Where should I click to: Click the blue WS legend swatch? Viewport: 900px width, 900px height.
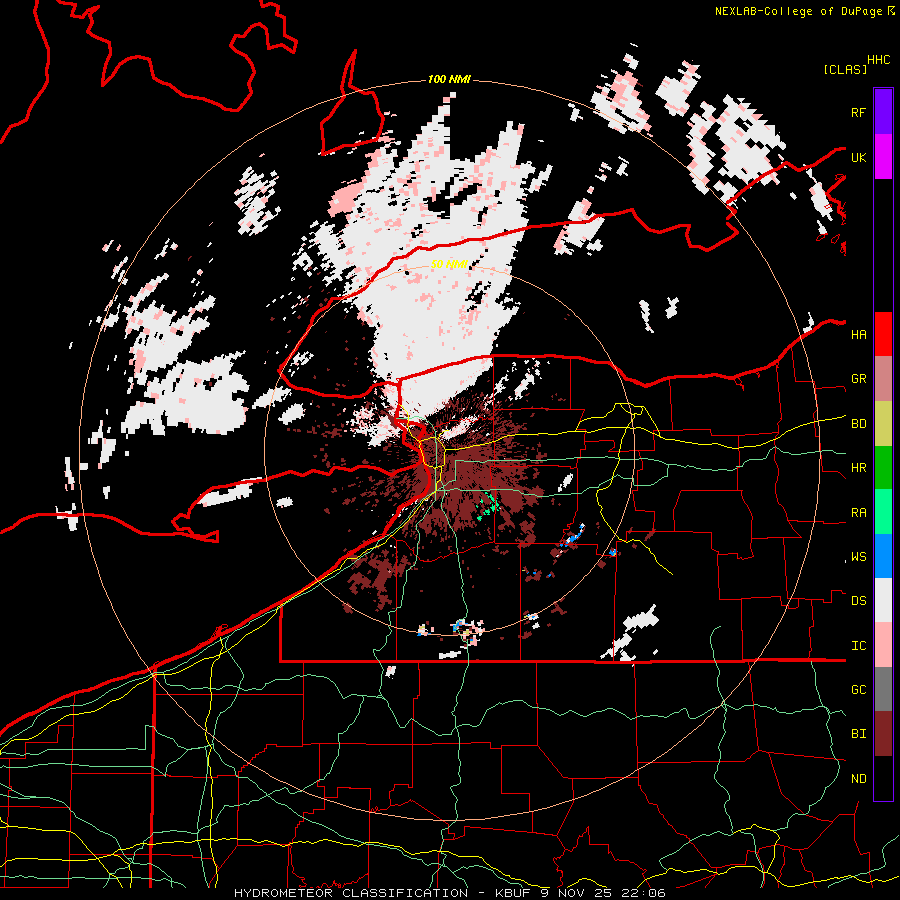pyautogui.click(x=883, y=556)
